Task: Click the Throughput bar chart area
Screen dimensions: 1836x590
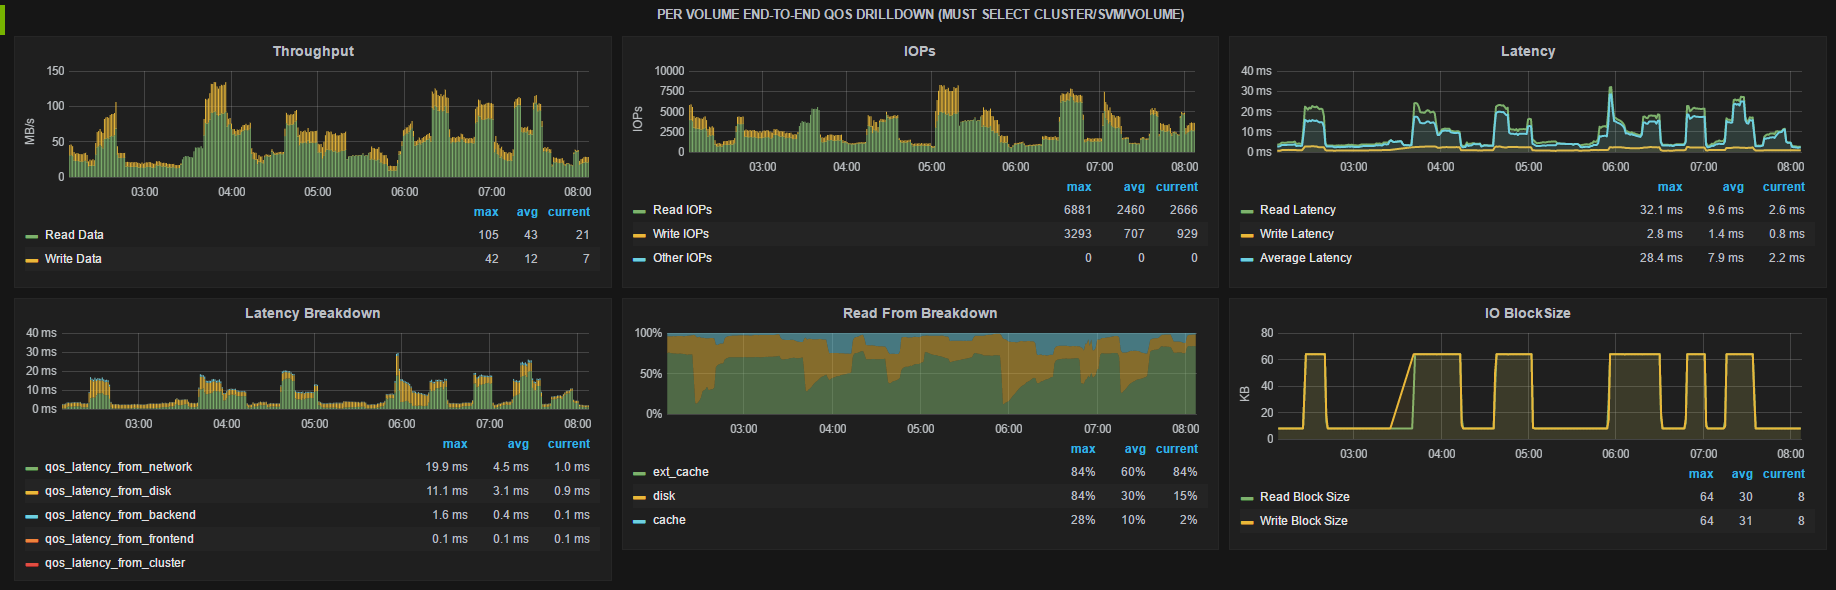Action: (x=329, y=124)
